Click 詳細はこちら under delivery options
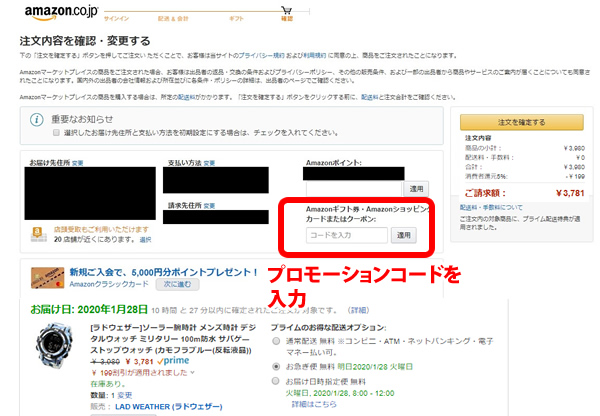The width and height of the screenshot is (600, 416). click(314, 404)
